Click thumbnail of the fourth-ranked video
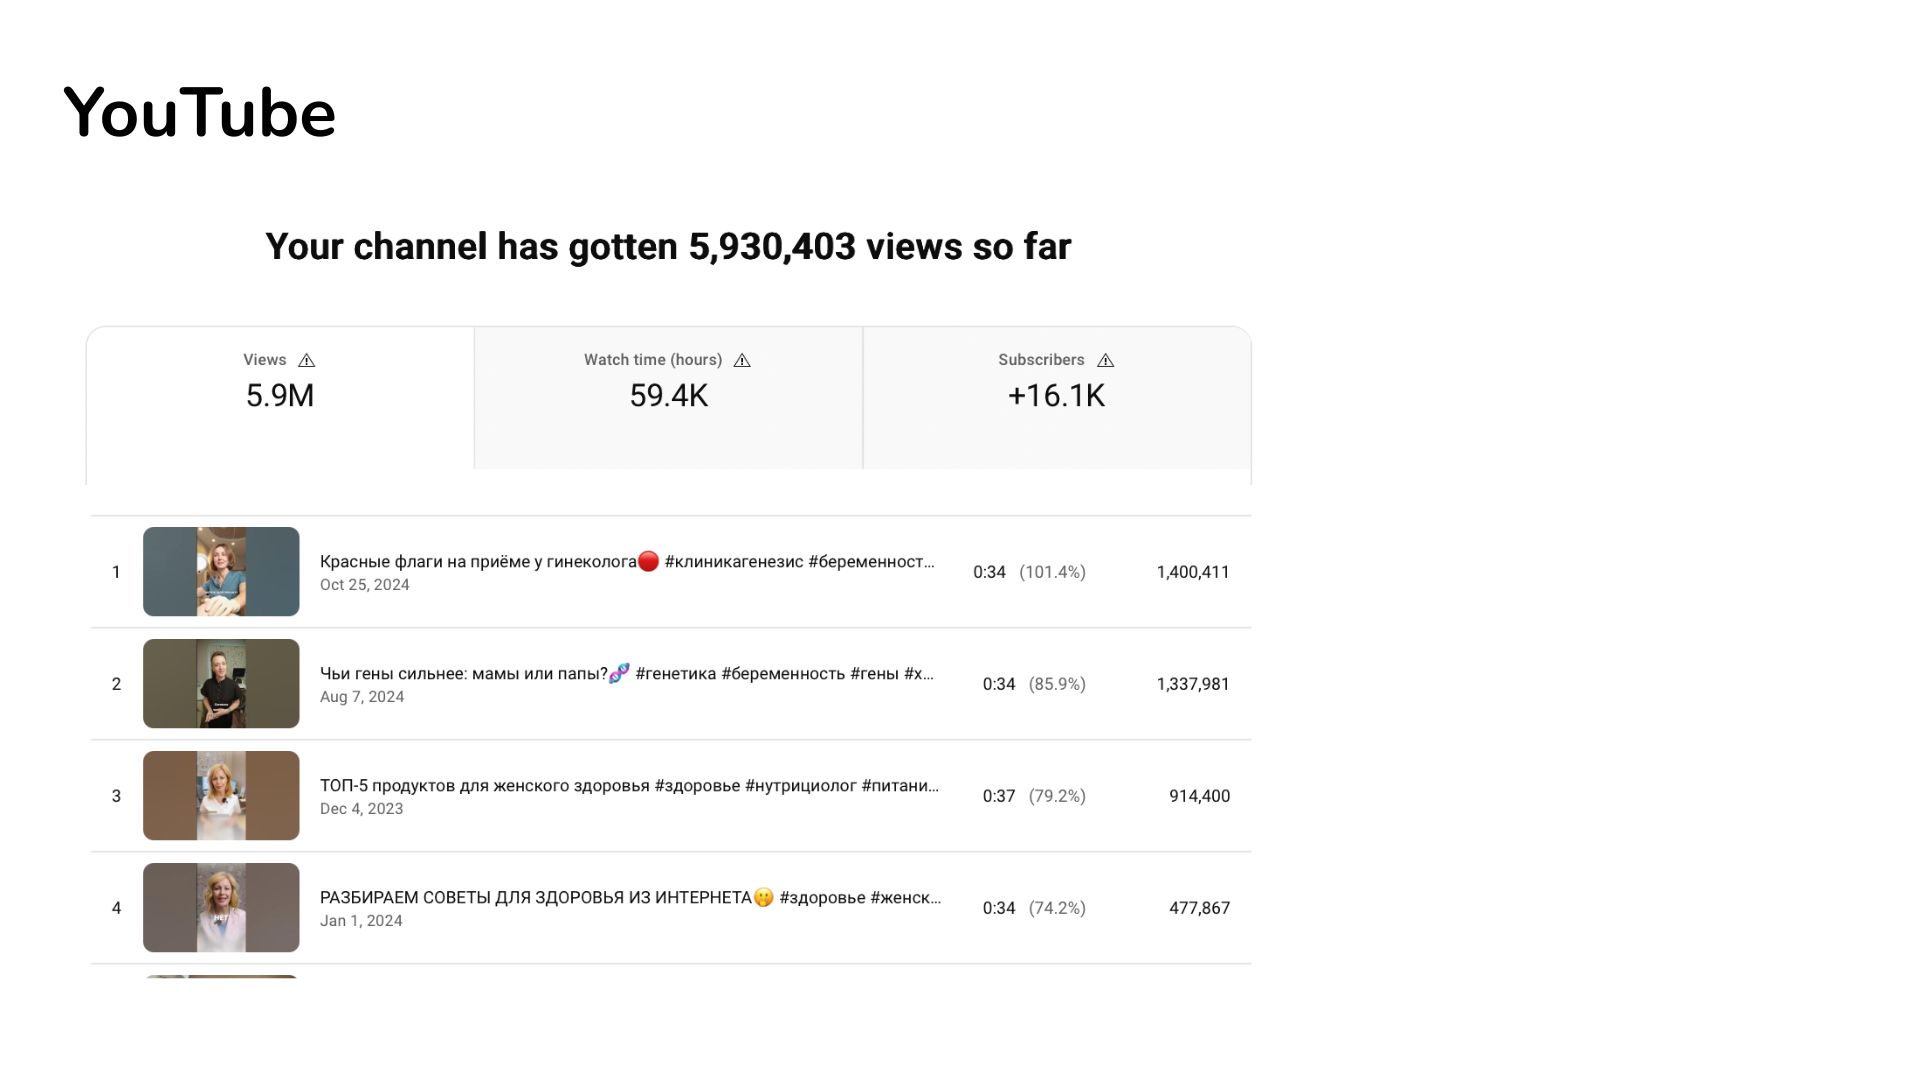 pyautogui.click(x=221, y=908)
